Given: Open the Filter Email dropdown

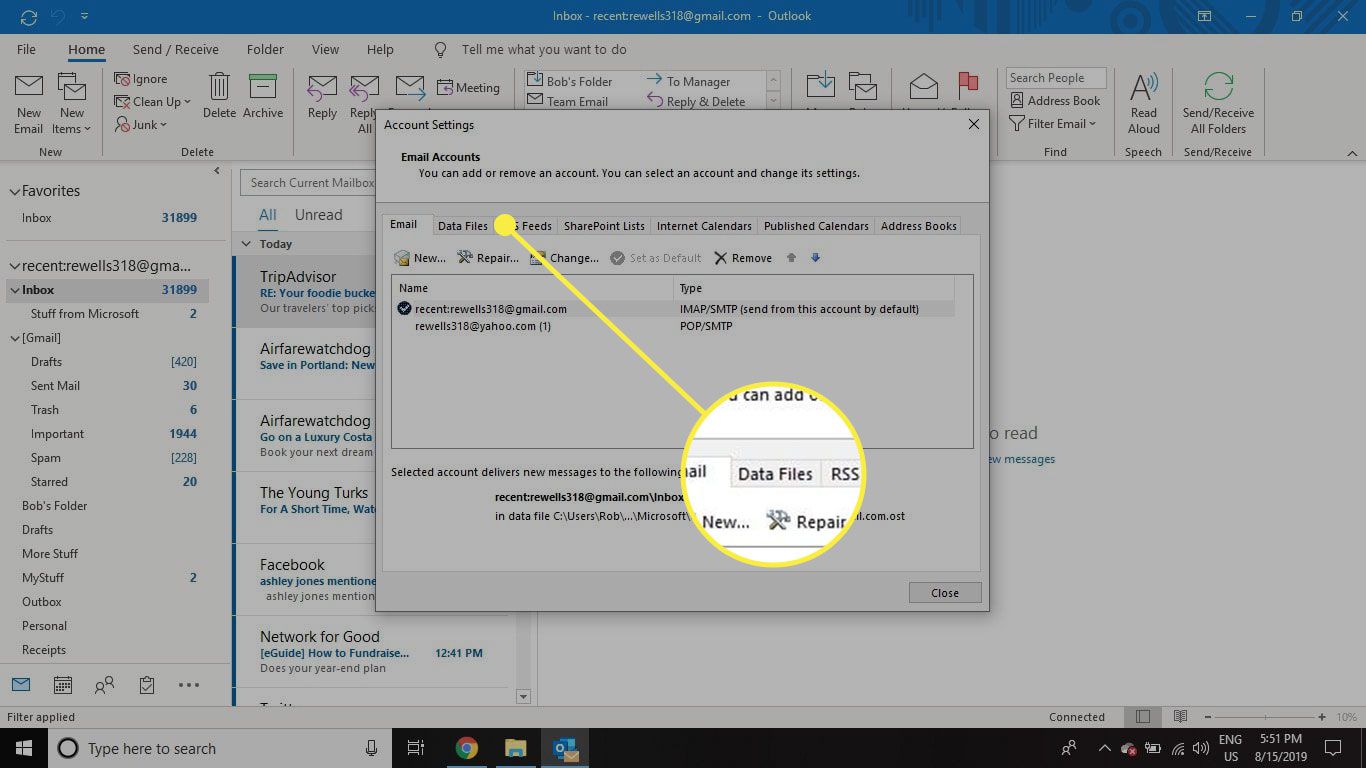Looking at the screenshot, I should tap(1053, 124).
